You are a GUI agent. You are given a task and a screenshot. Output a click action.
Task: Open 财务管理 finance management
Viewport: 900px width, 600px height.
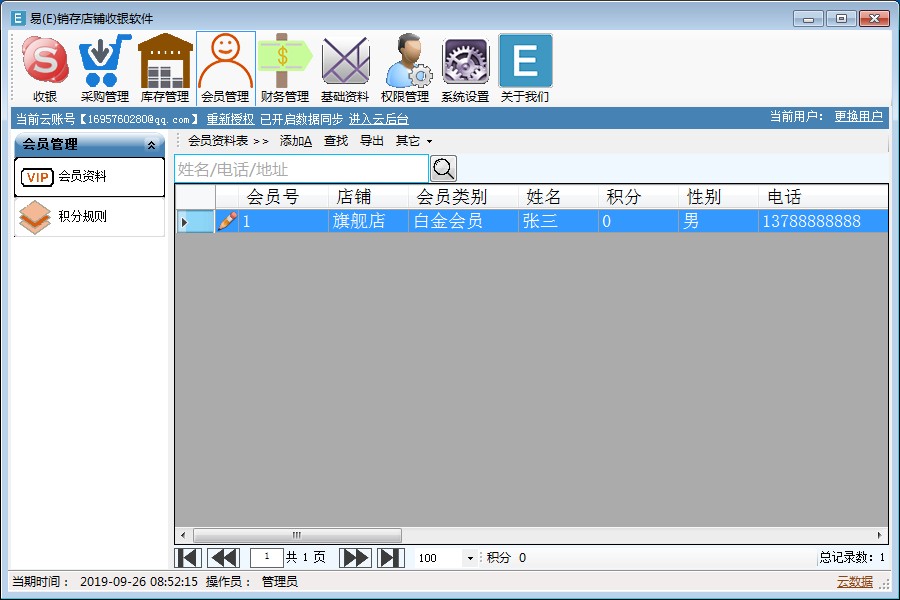pos(285,68)
